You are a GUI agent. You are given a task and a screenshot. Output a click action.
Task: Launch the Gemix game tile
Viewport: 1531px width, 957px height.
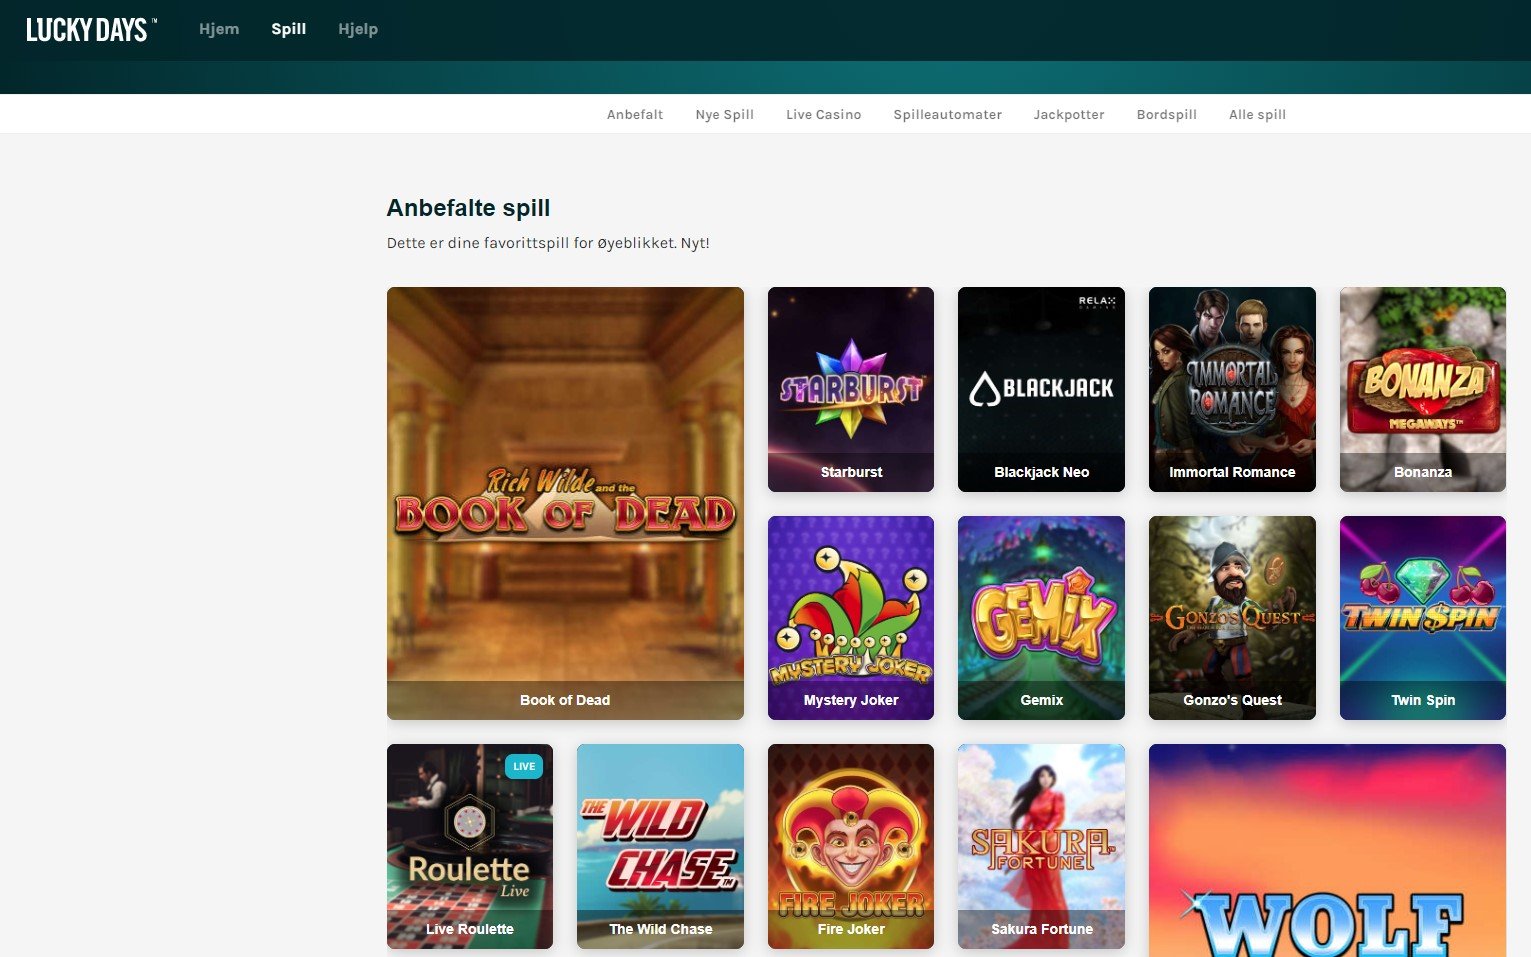point(1041,617)
